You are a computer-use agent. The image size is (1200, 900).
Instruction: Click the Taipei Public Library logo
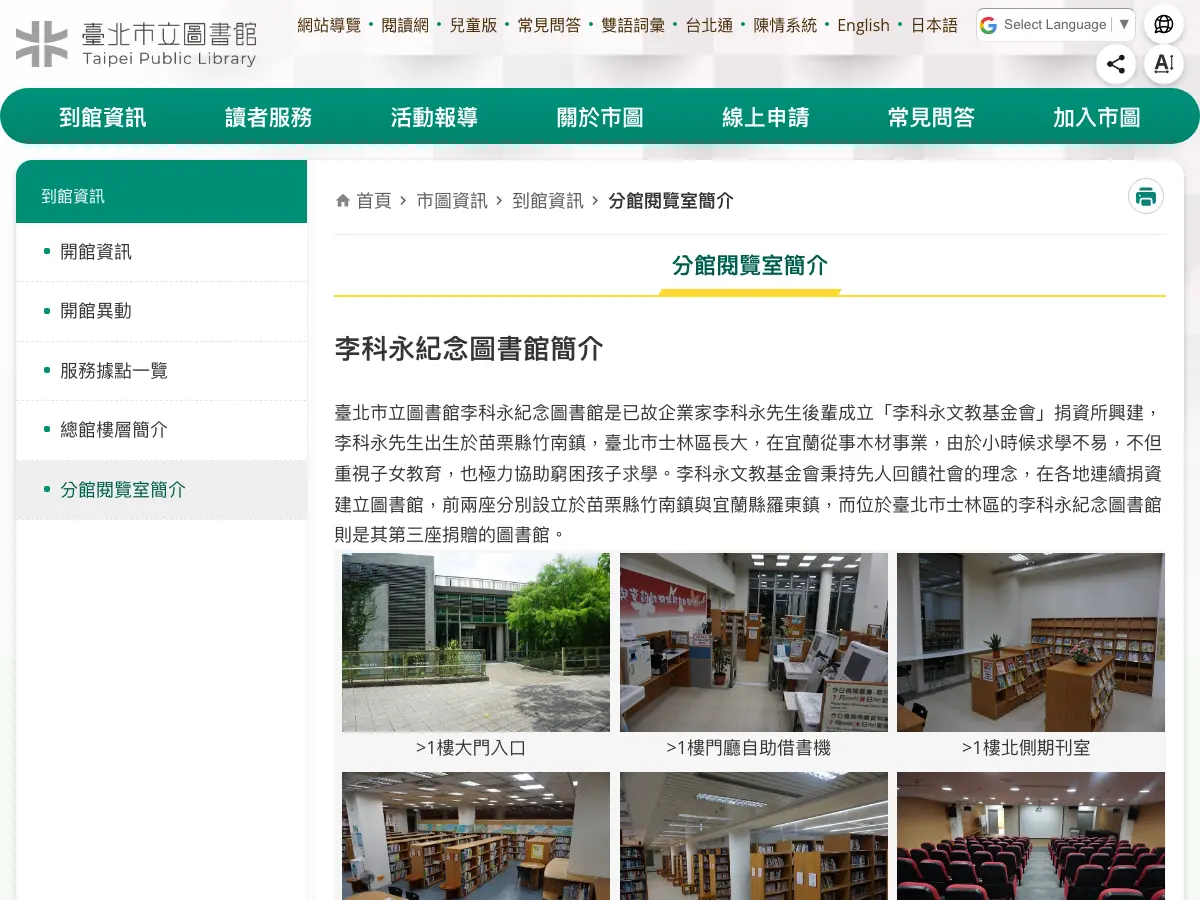coord(136,44)
